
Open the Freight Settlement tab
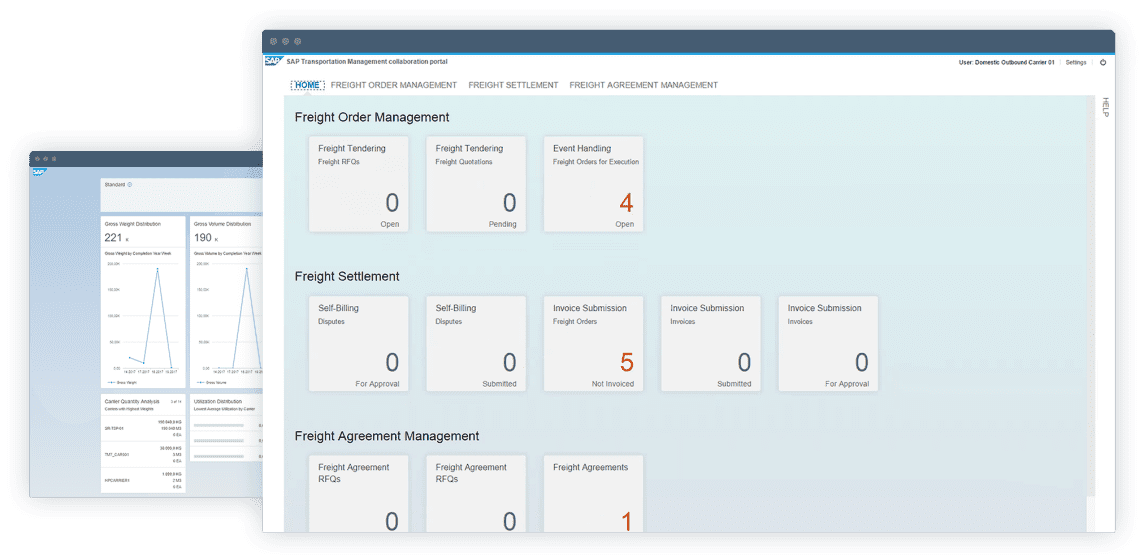coord(513,85)
